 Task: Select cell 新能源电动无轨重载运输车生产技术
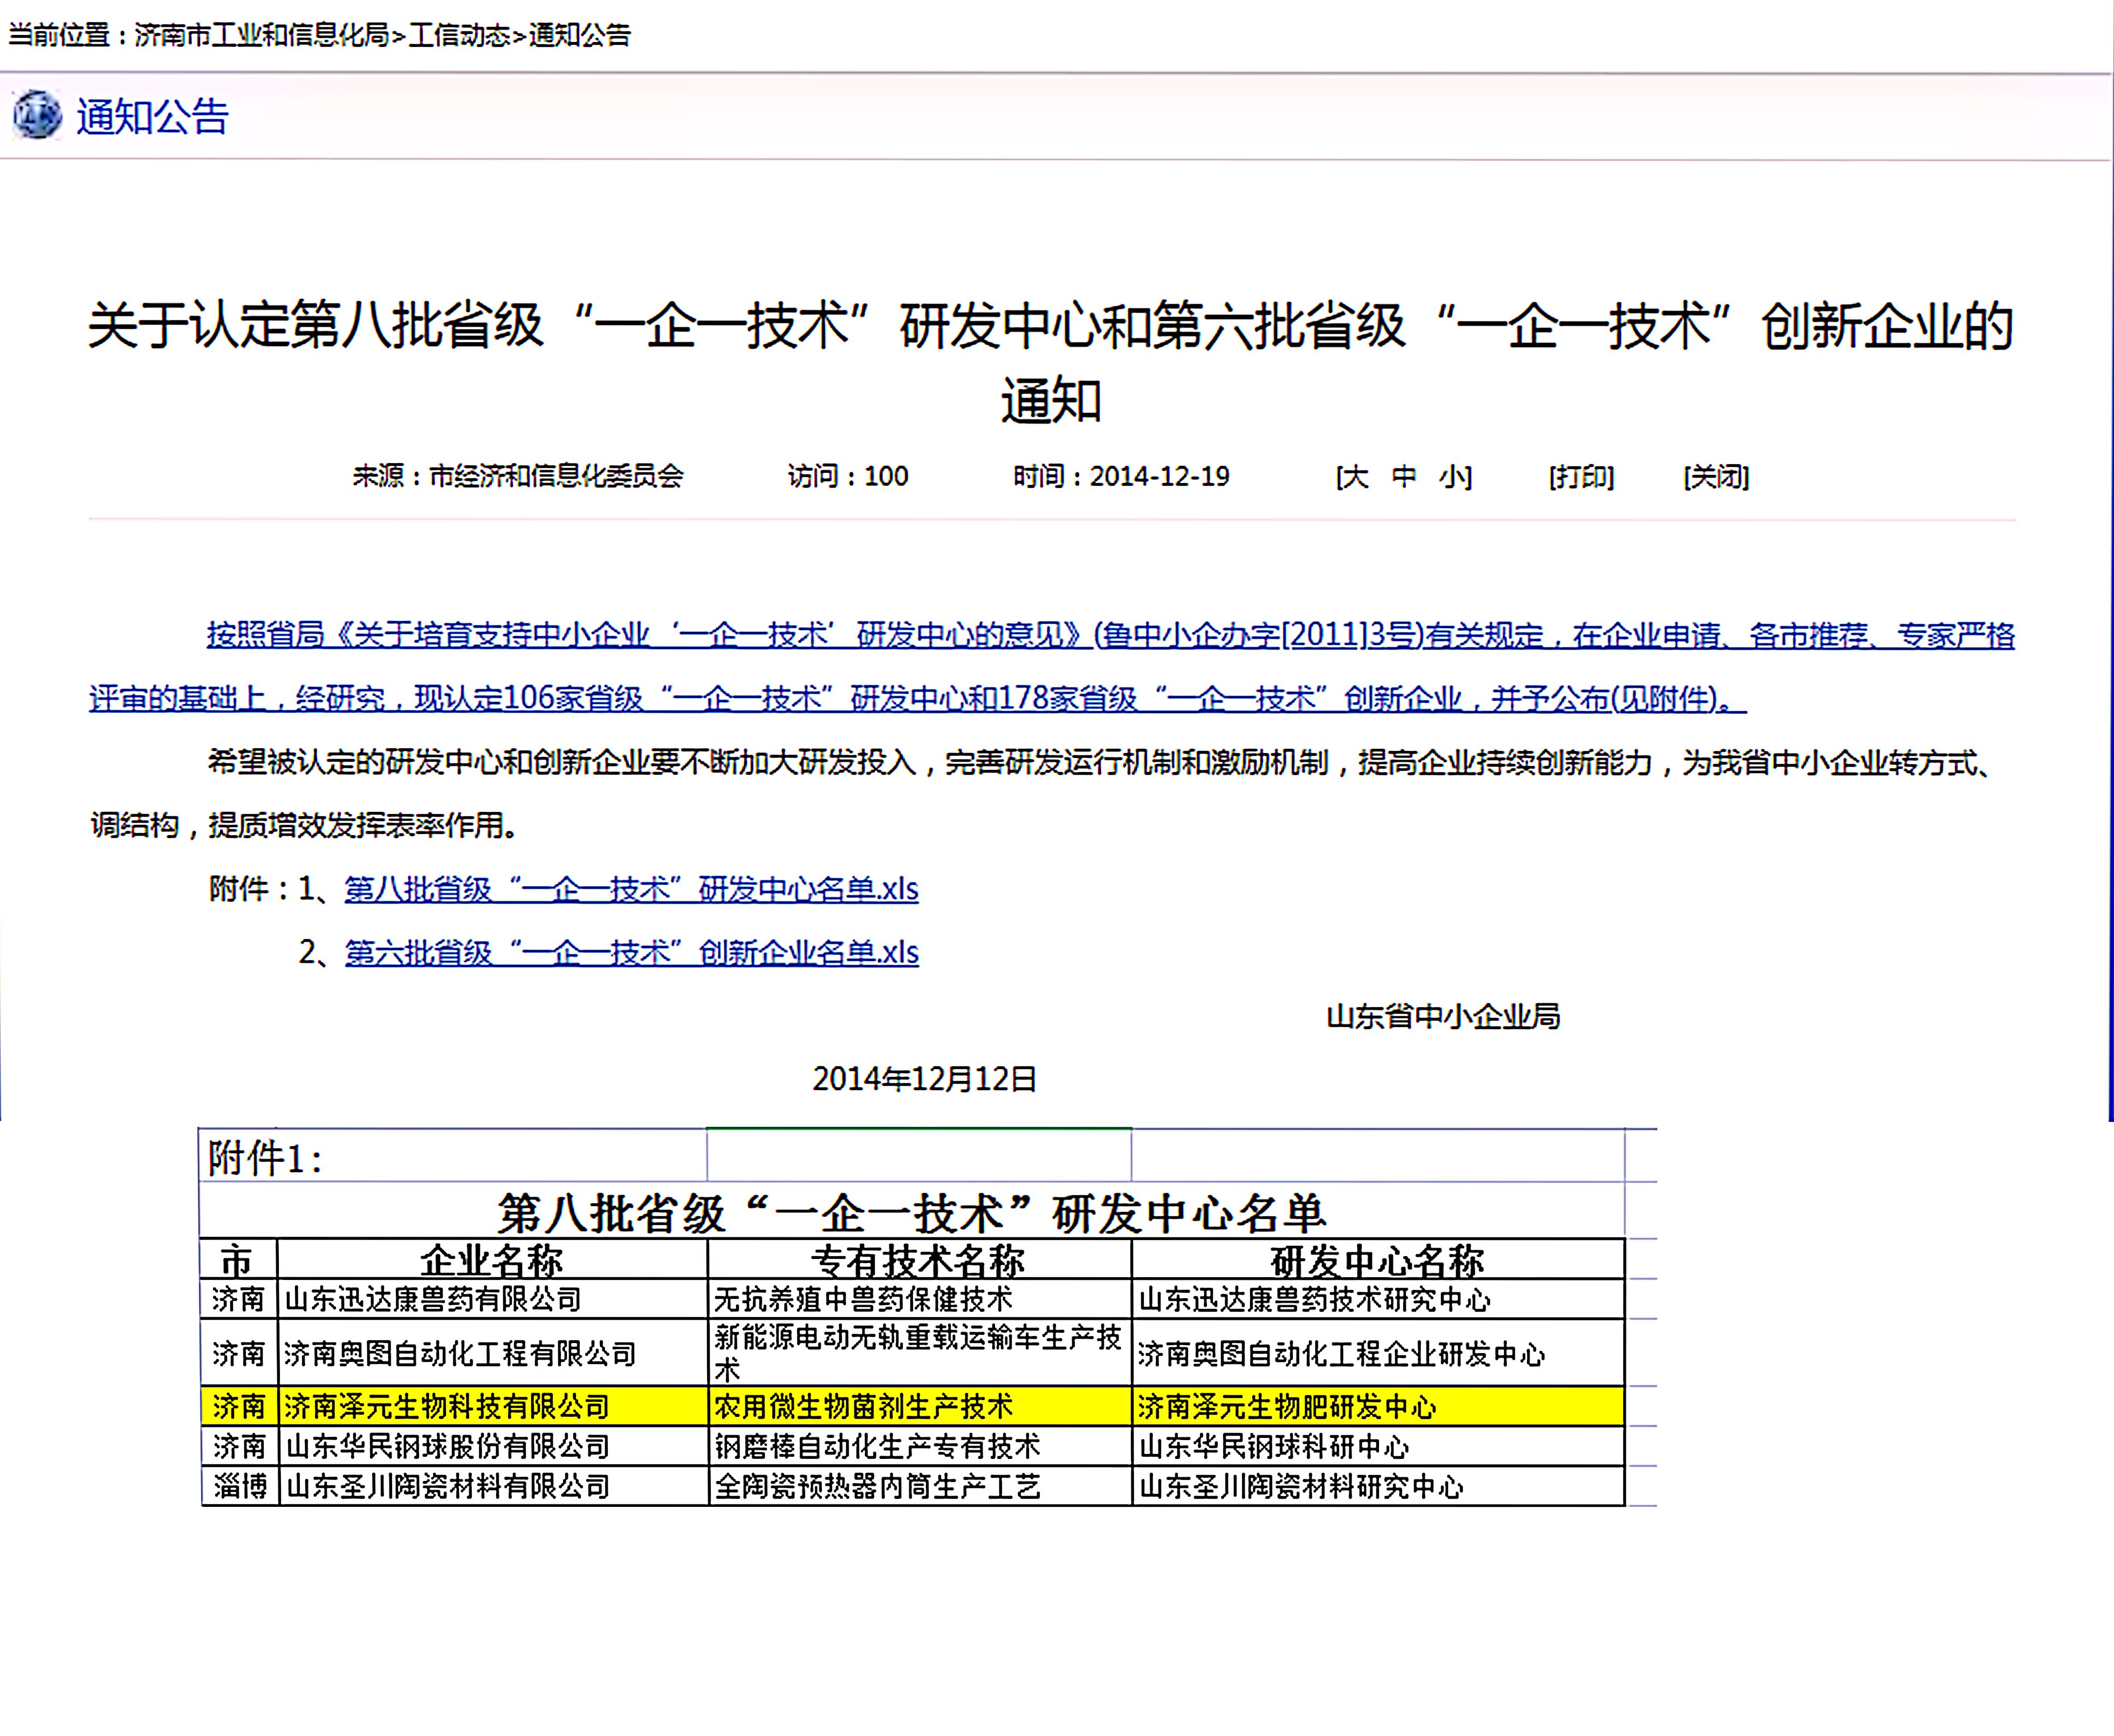click(919, 1353)
